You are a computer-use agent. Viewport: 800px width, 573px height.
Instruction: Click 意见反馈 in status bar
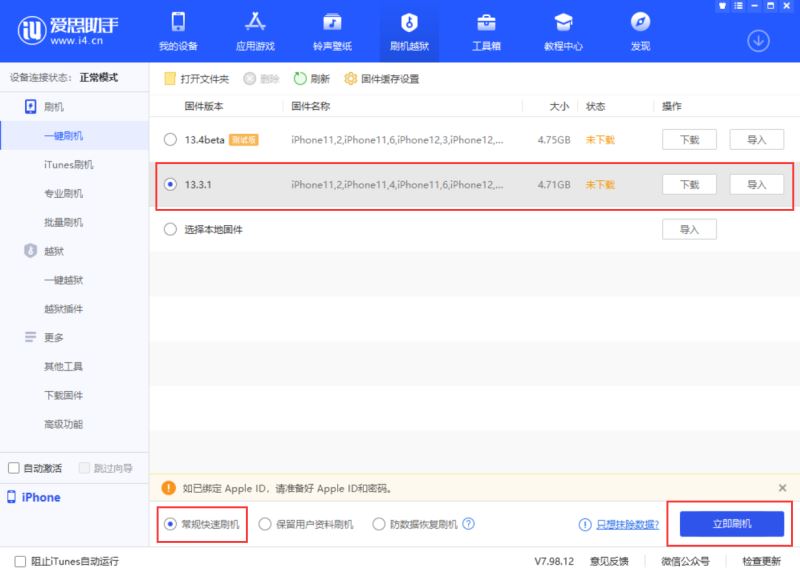(x=609, y=561)
